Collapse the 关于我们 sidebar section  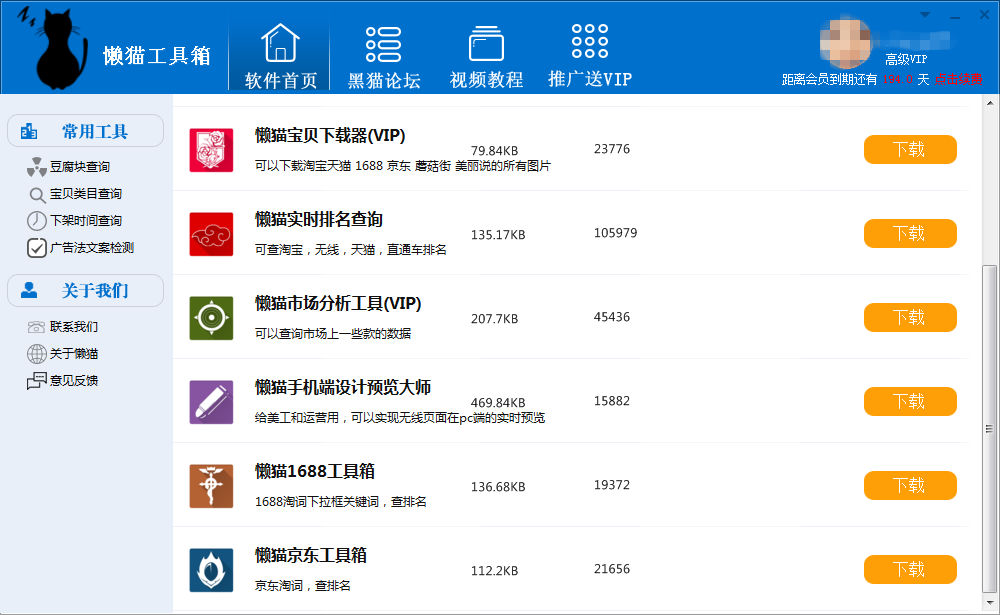[x=86, y=291]
